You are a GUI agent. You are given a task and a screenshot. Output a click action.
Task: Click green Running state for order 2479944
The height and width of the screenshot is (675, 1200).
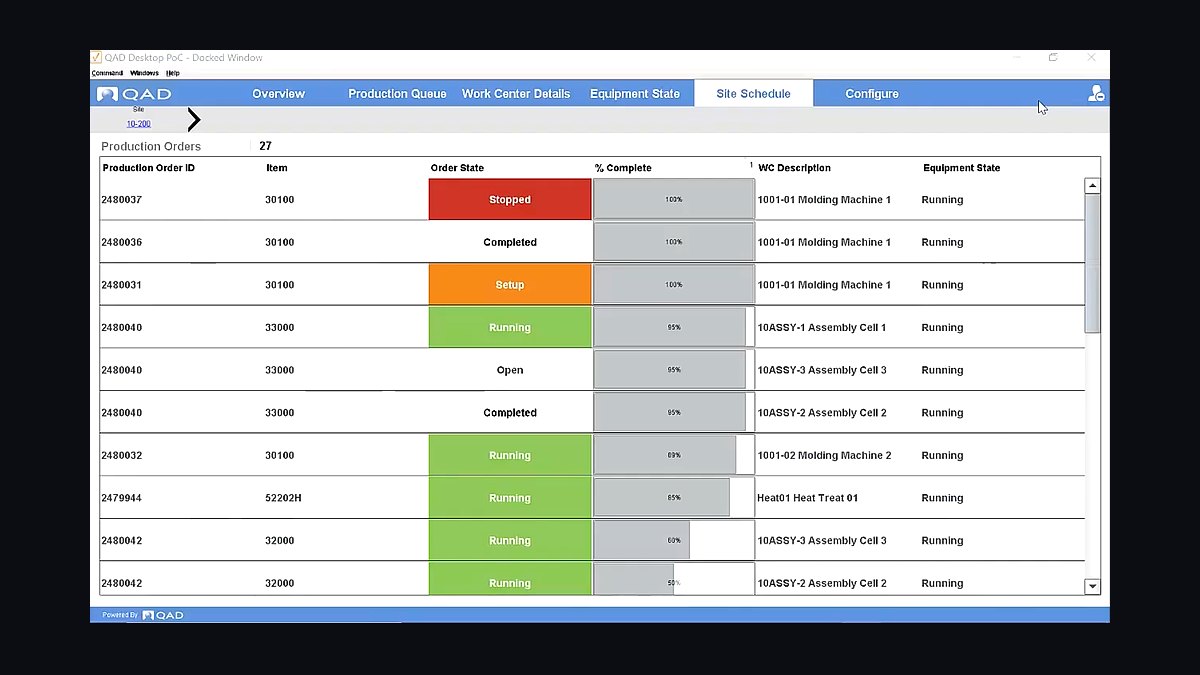pyautogui.click(x=510, y=498)
